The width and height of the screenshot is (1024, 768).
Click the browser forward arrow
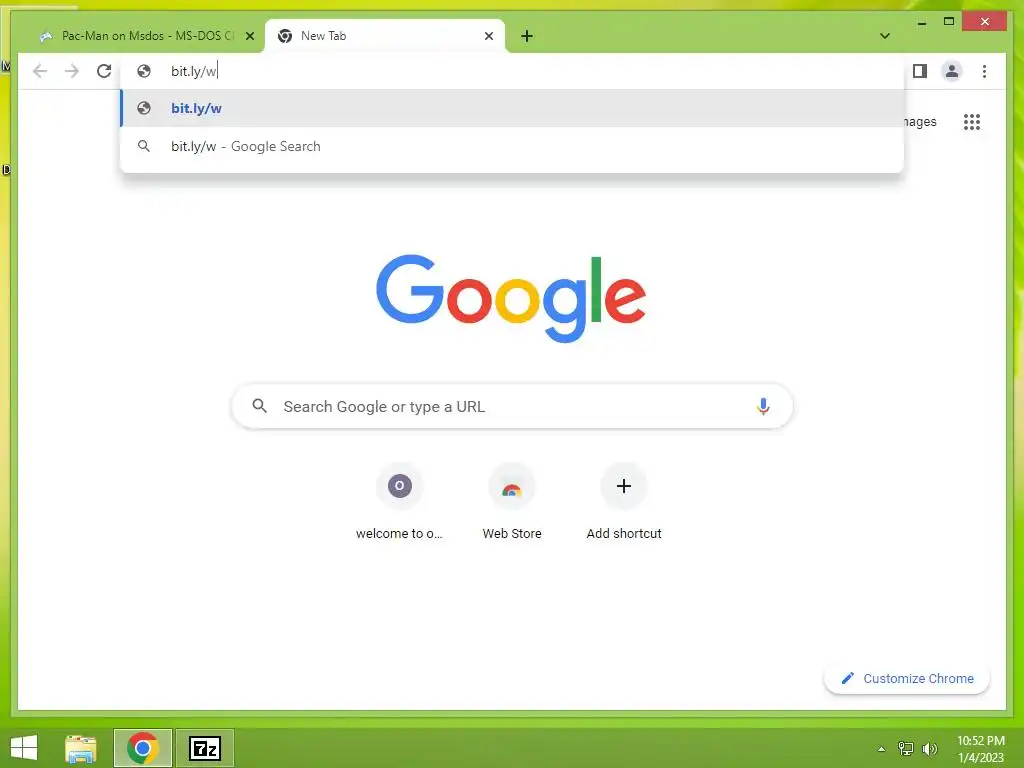(72, 71)
